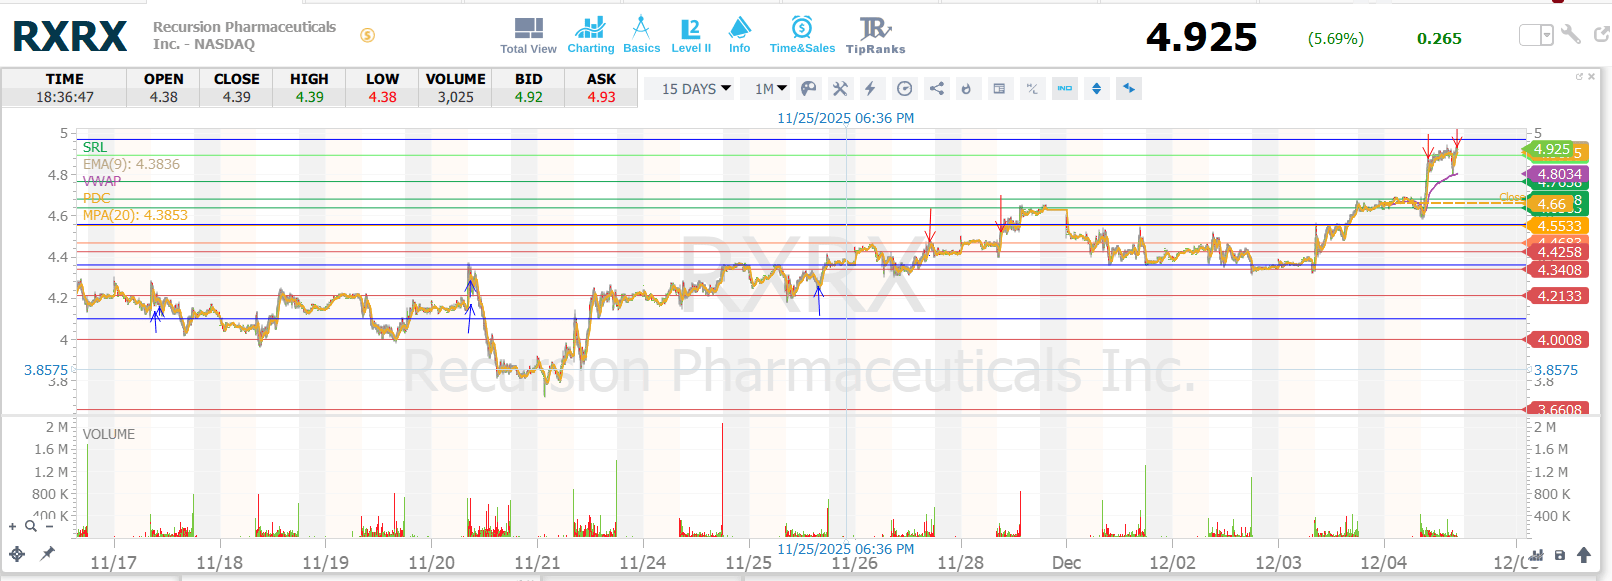Click the HIGH value 4.39
This screenshot has width=1612, height=581.
pyautogui.click(x=309, y=97)
